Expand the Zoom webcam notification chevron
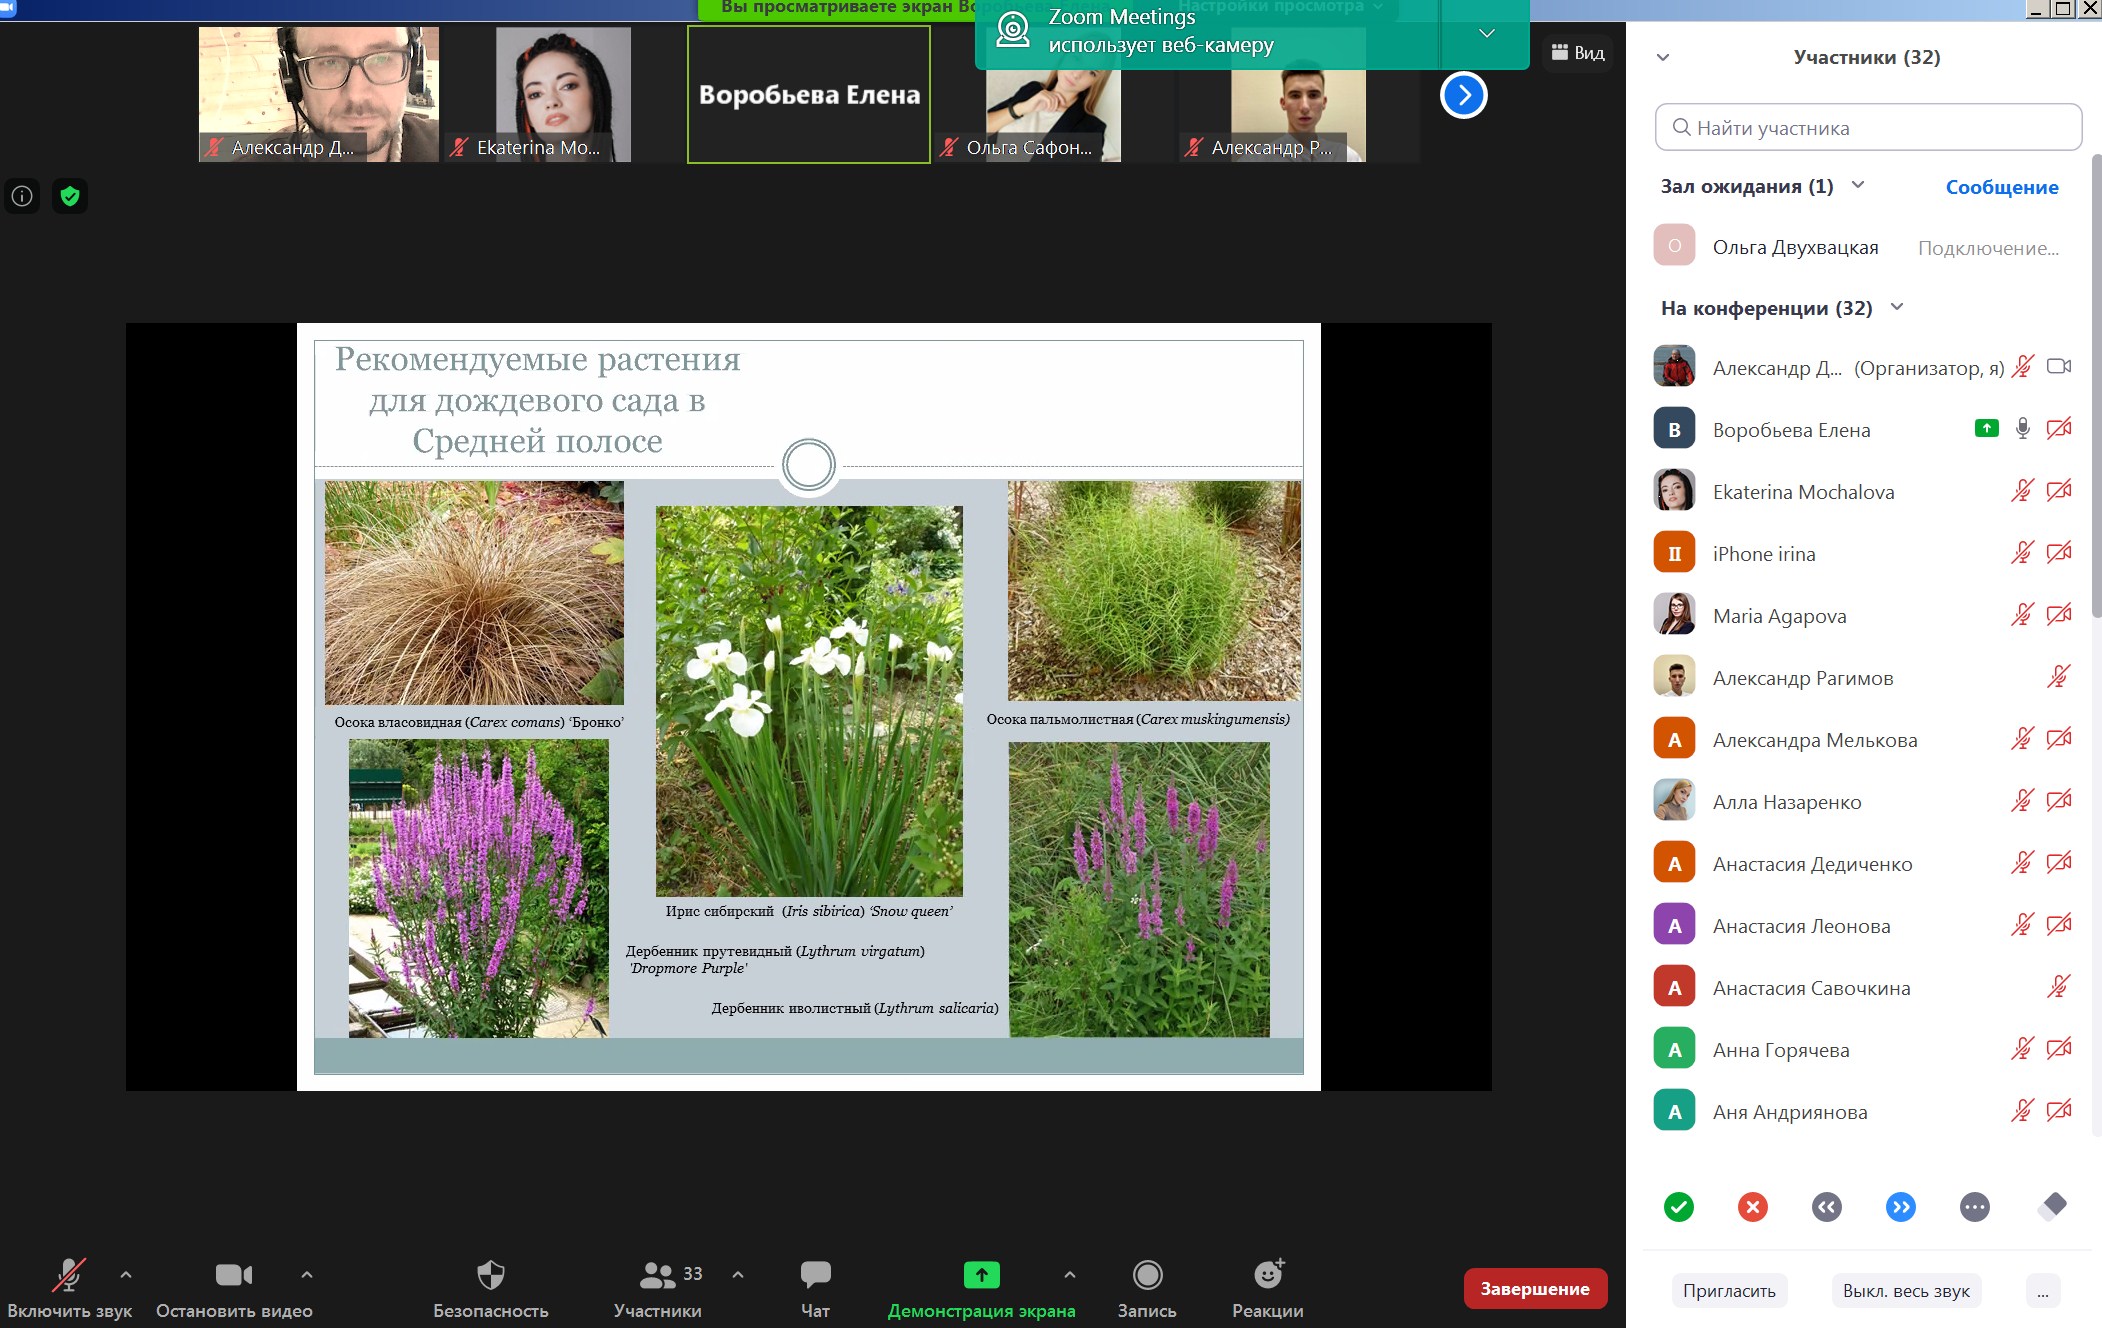The height and width of the screenshot is (1328, 2102). 1487,33
